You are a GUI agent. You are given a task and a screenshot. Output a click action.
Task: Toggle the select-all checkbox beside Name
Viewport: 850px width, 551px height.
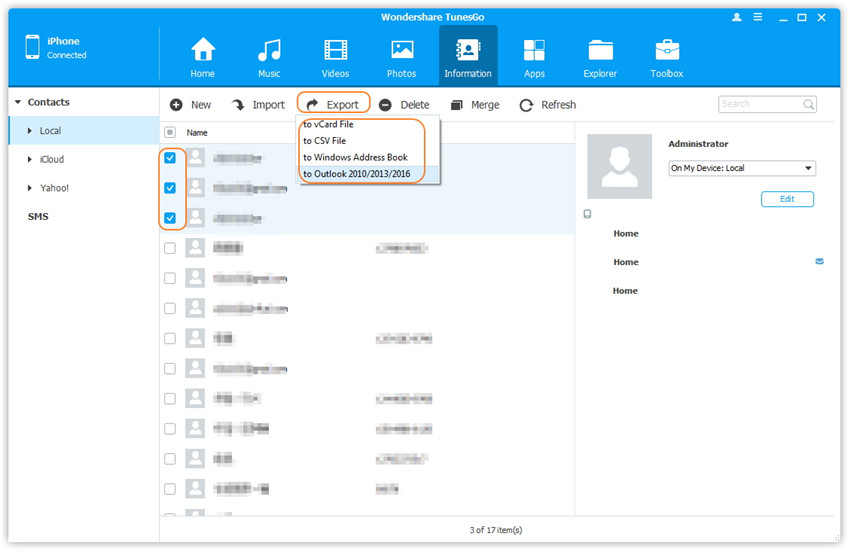(170, 132)
